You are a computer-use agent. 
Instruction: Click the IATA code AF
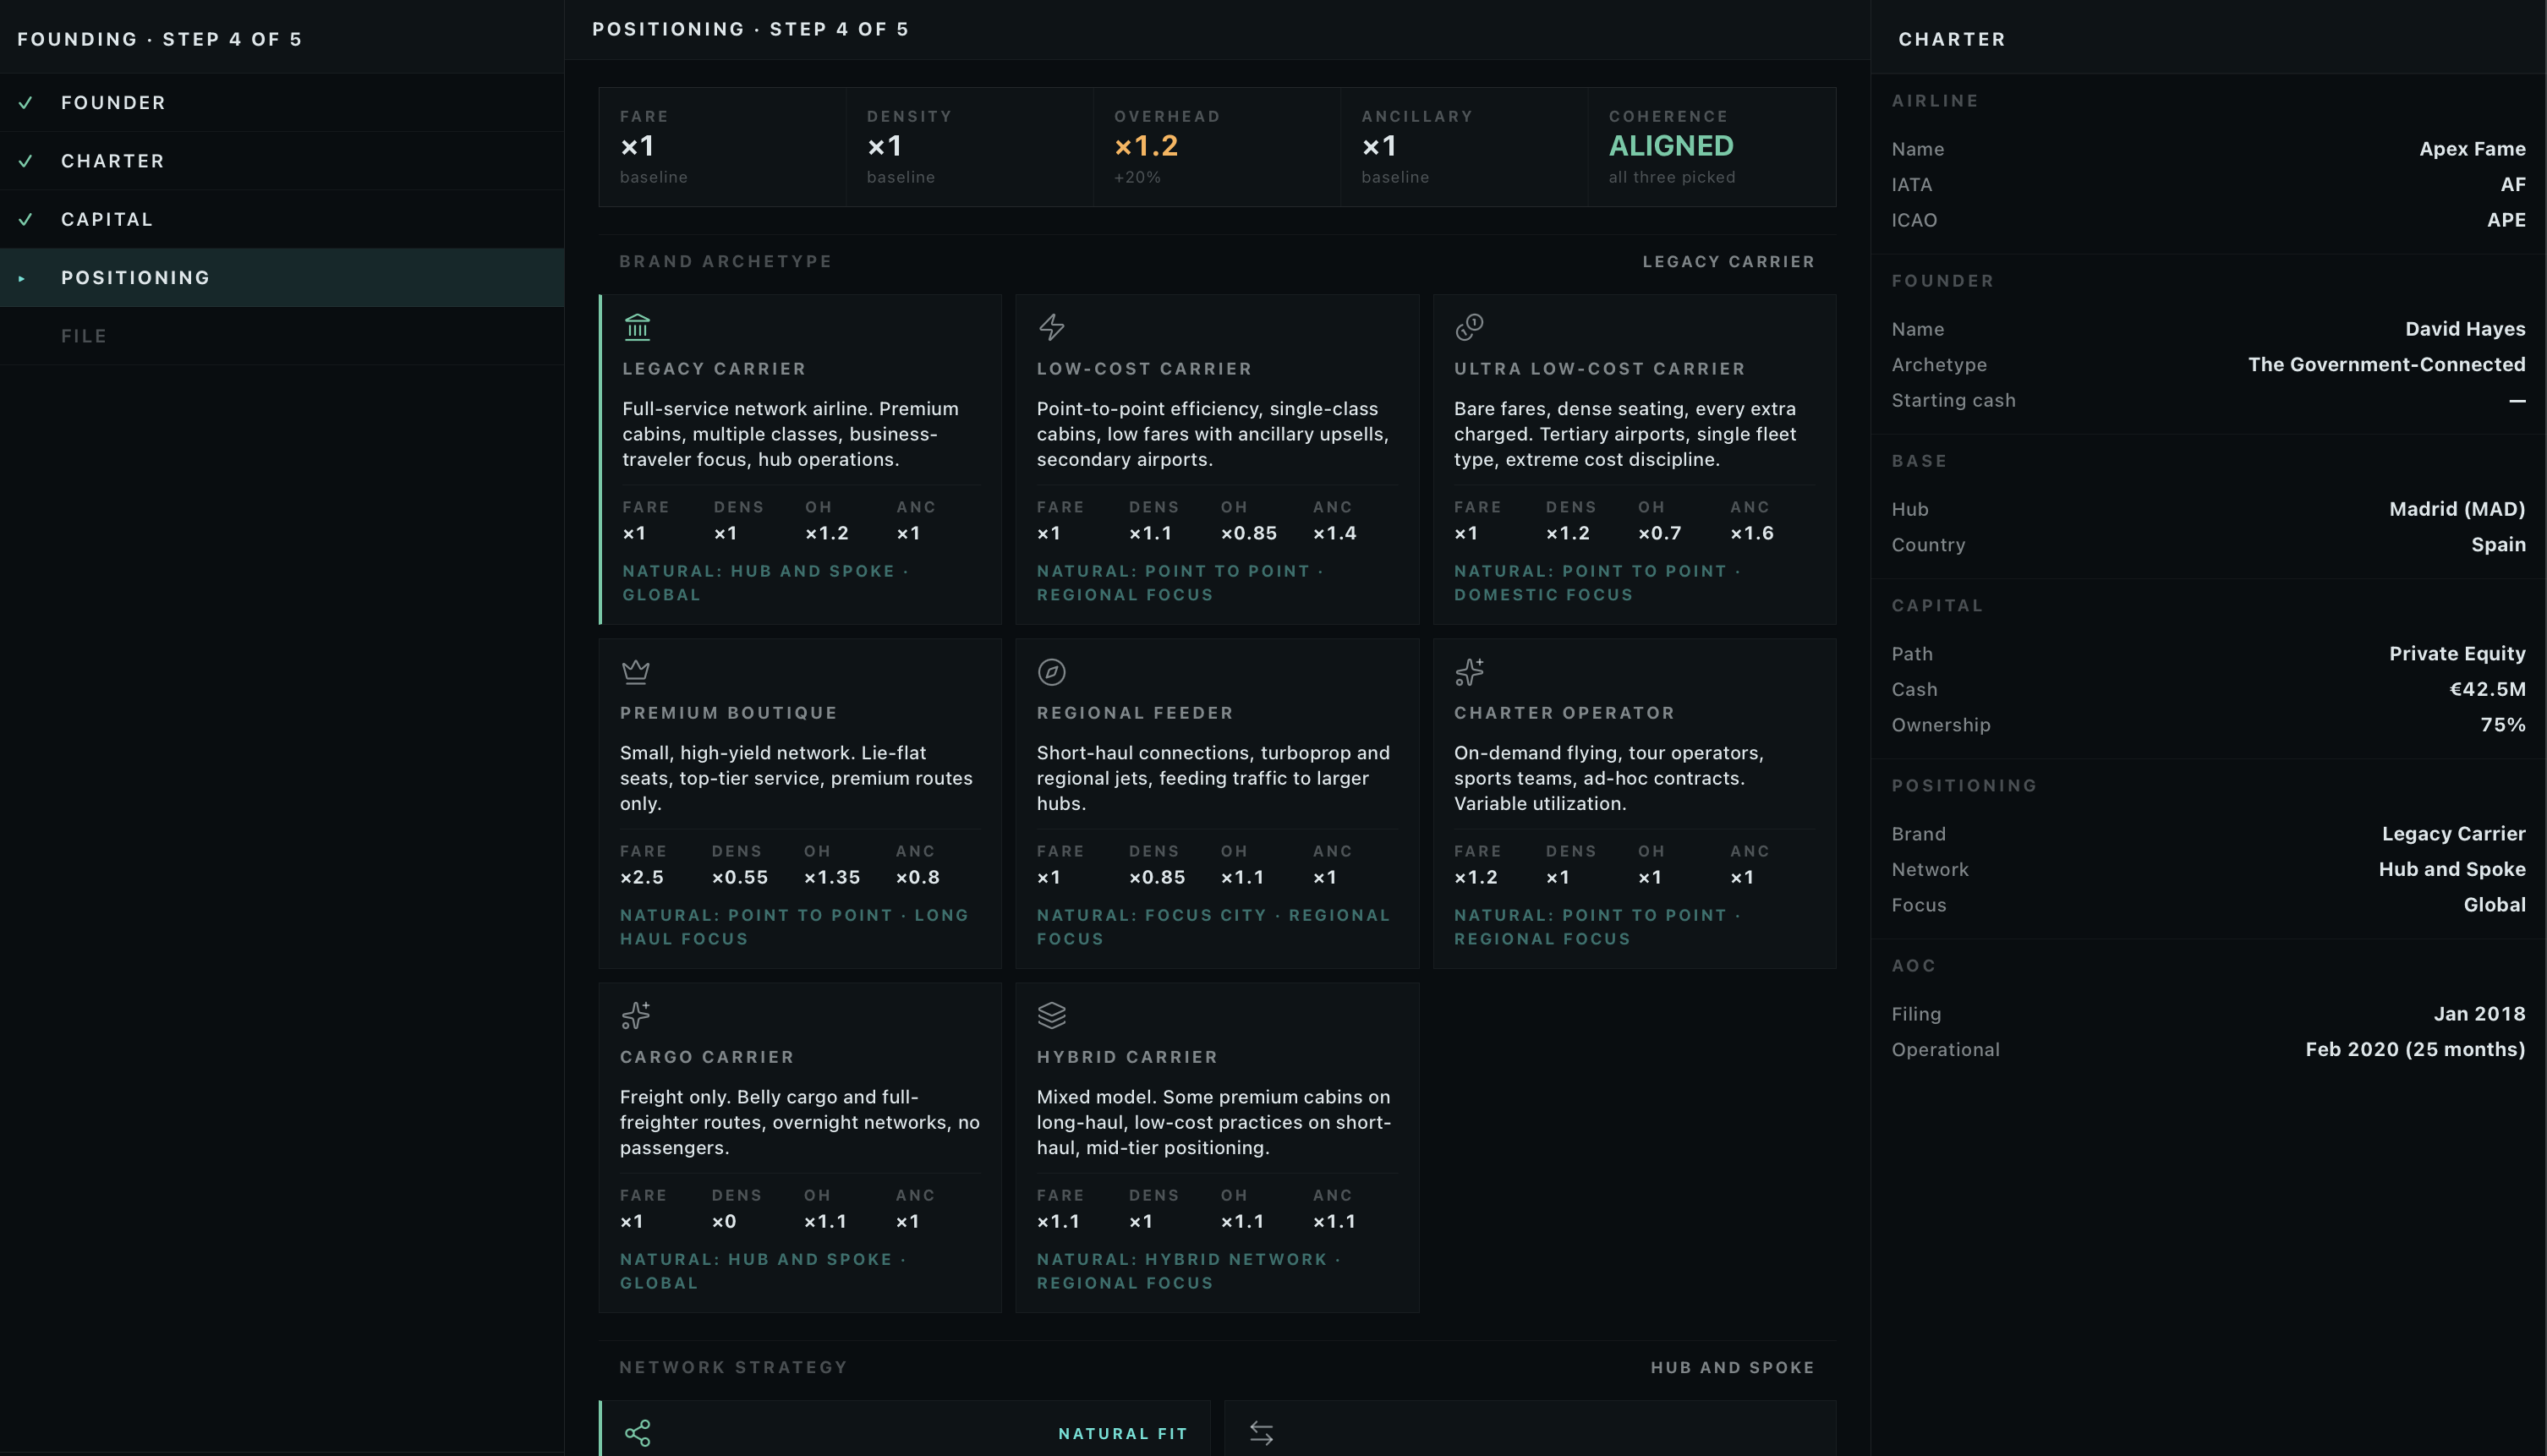point(2513,185)
